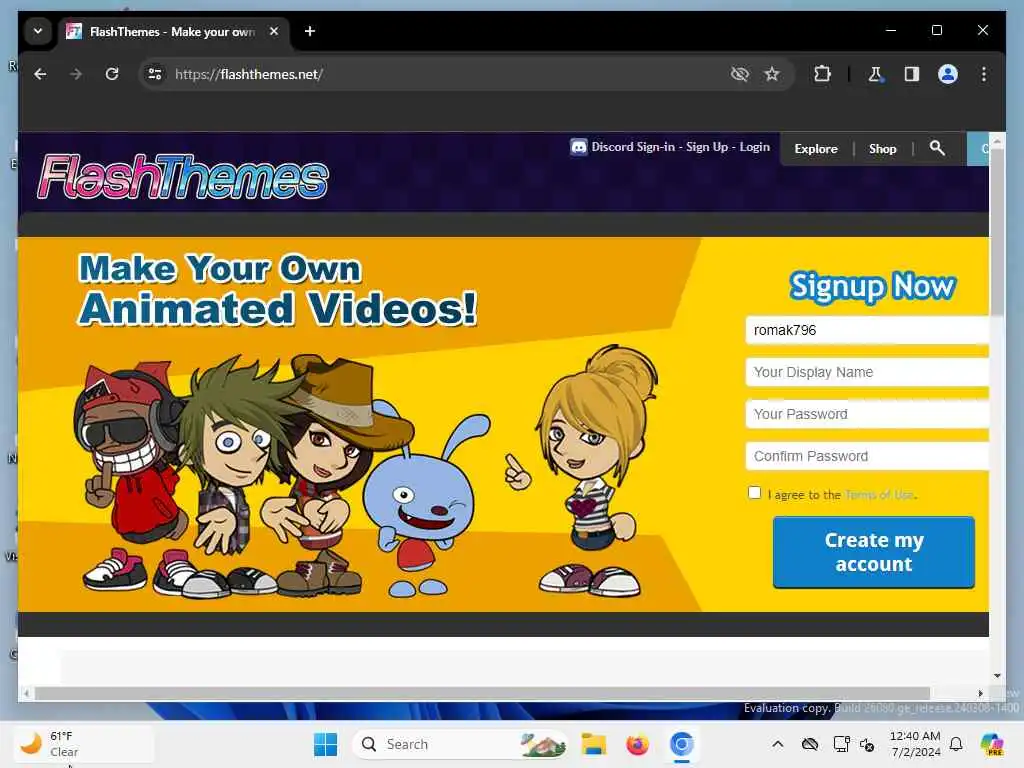Click the scrollbar down arrow

(997, 676)
